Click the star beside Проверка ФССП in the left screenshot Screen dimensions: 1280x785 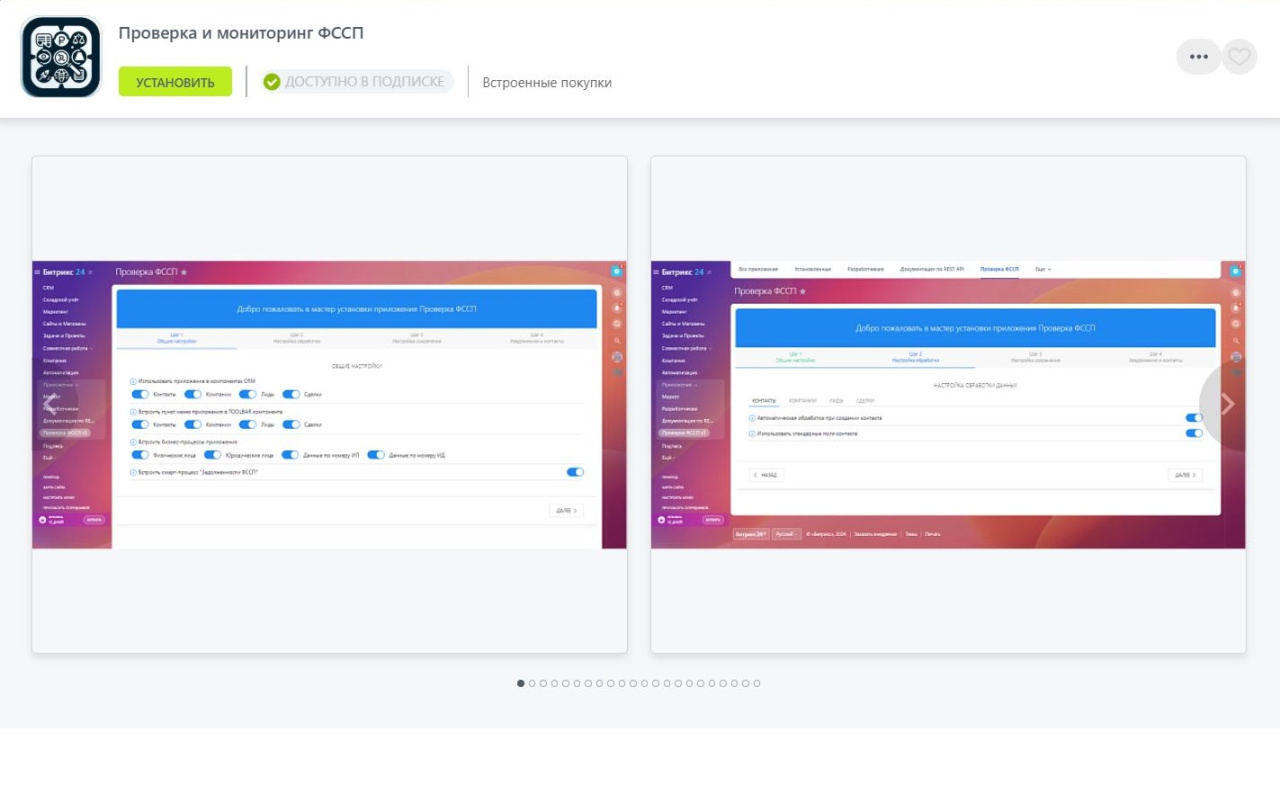click(183, 272)
